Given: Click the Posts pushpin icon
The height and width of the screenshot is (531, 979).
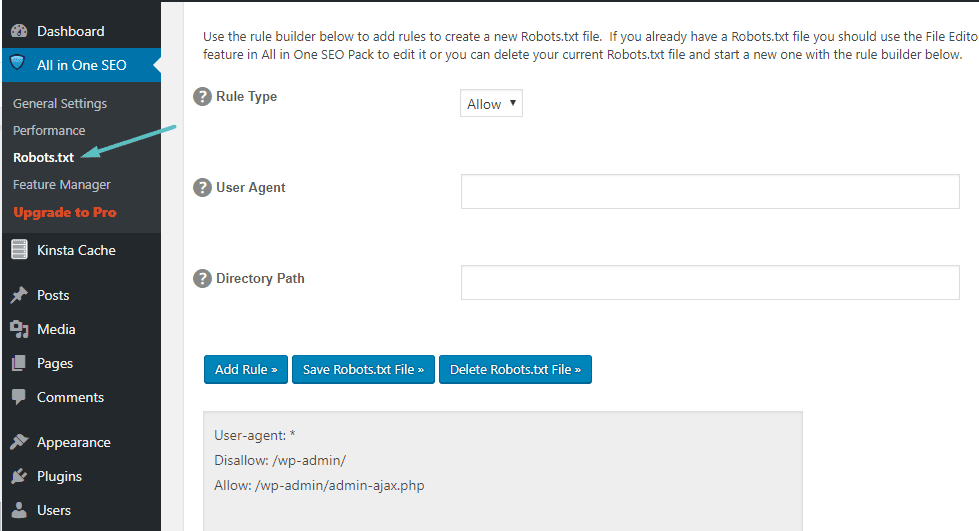Looking at the screenshot, I should [19, 294].
